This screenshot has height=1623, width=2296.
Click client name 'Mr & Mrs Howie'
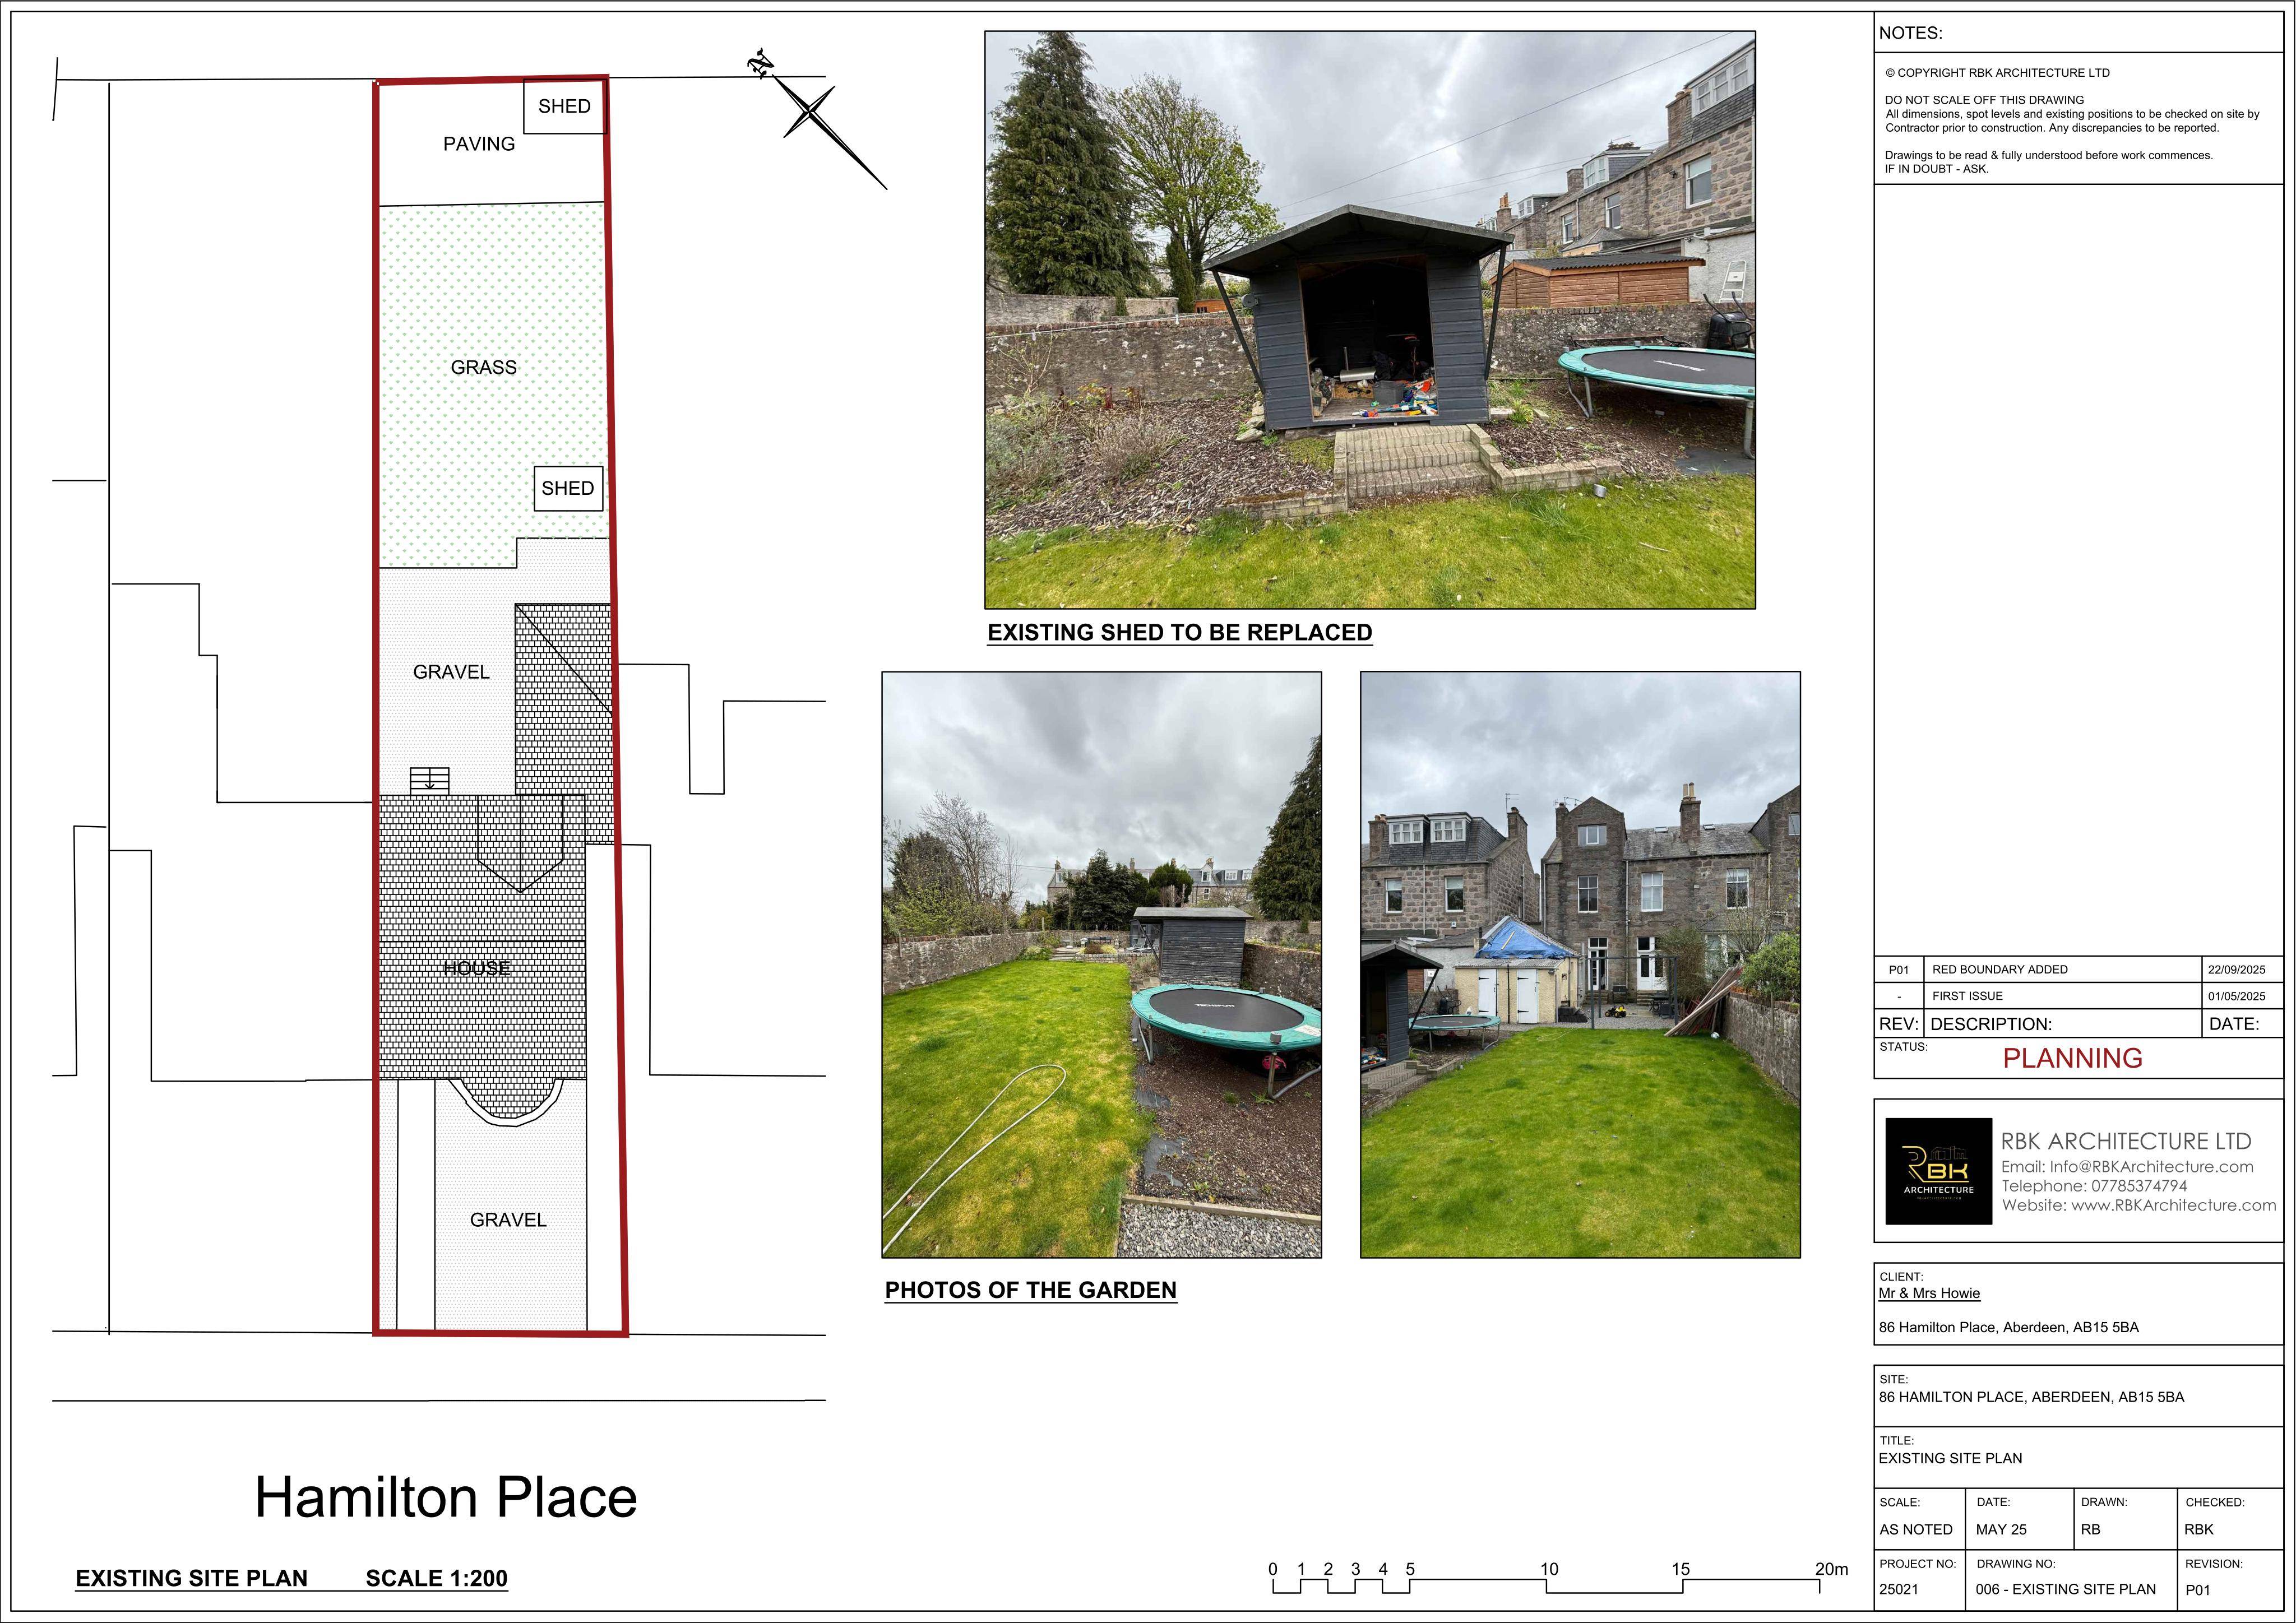[x=1929, y=1293]
